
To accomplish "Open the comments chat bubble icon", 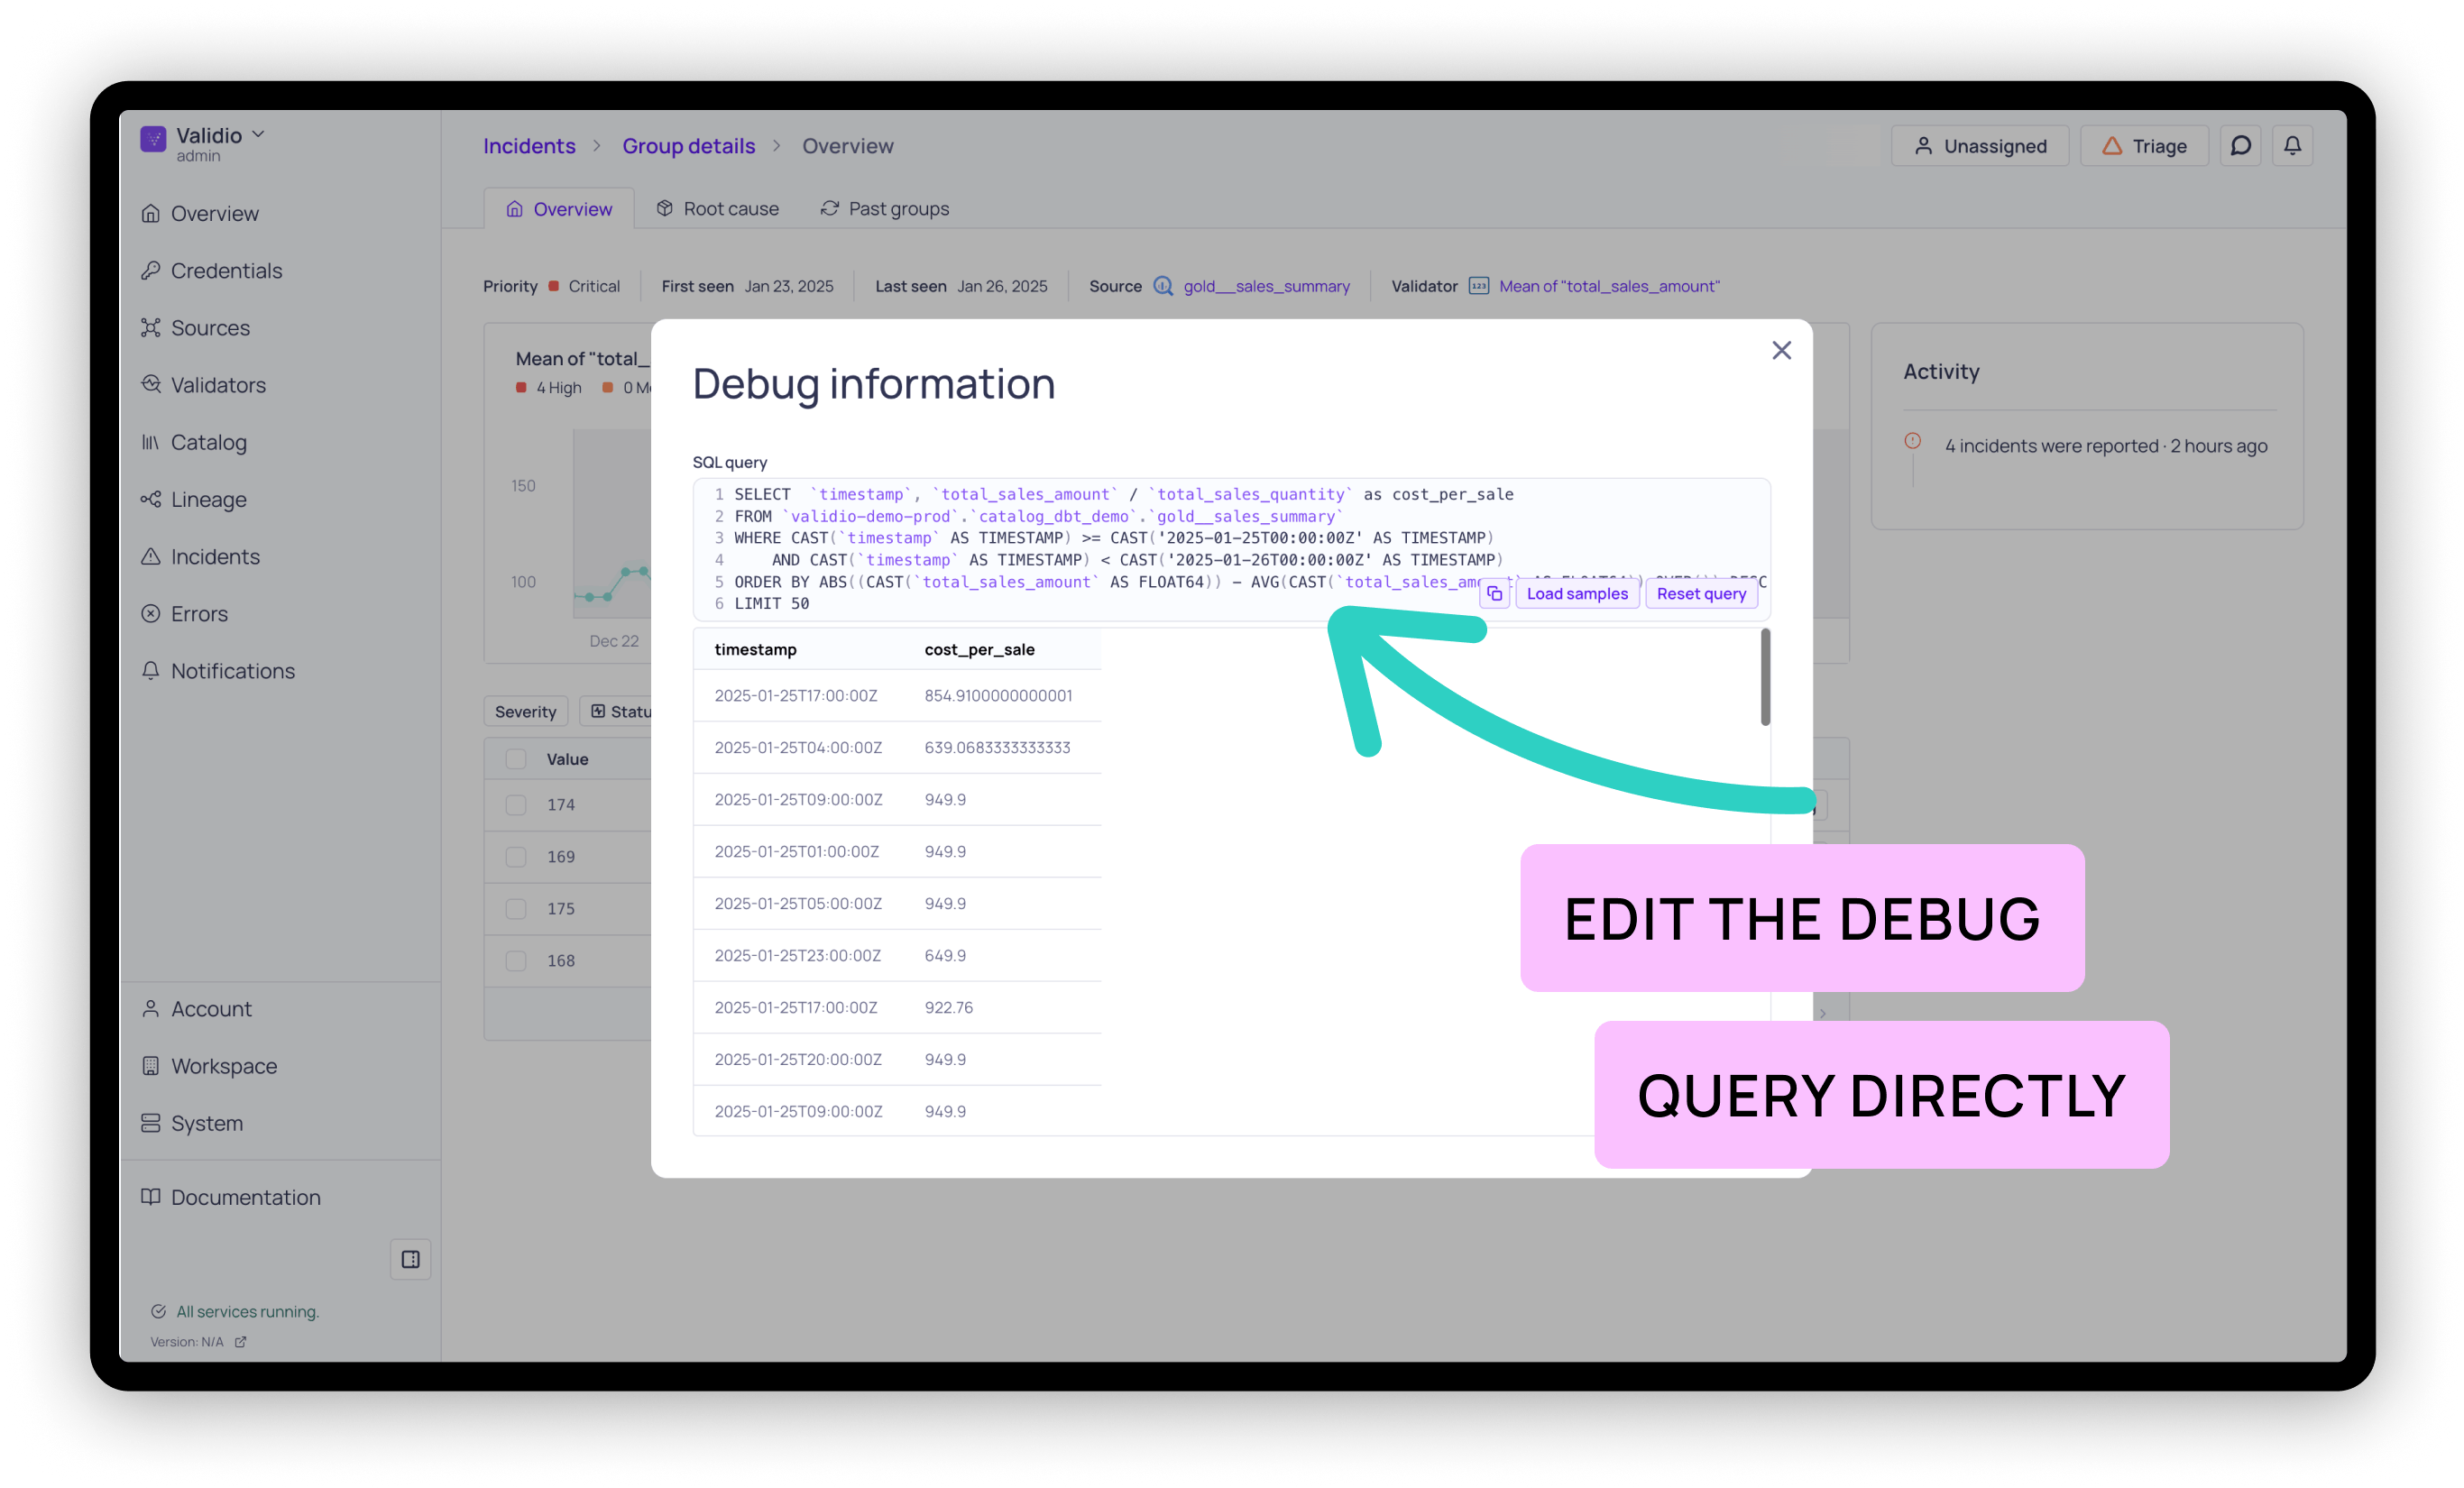I will pos(2240,146).
